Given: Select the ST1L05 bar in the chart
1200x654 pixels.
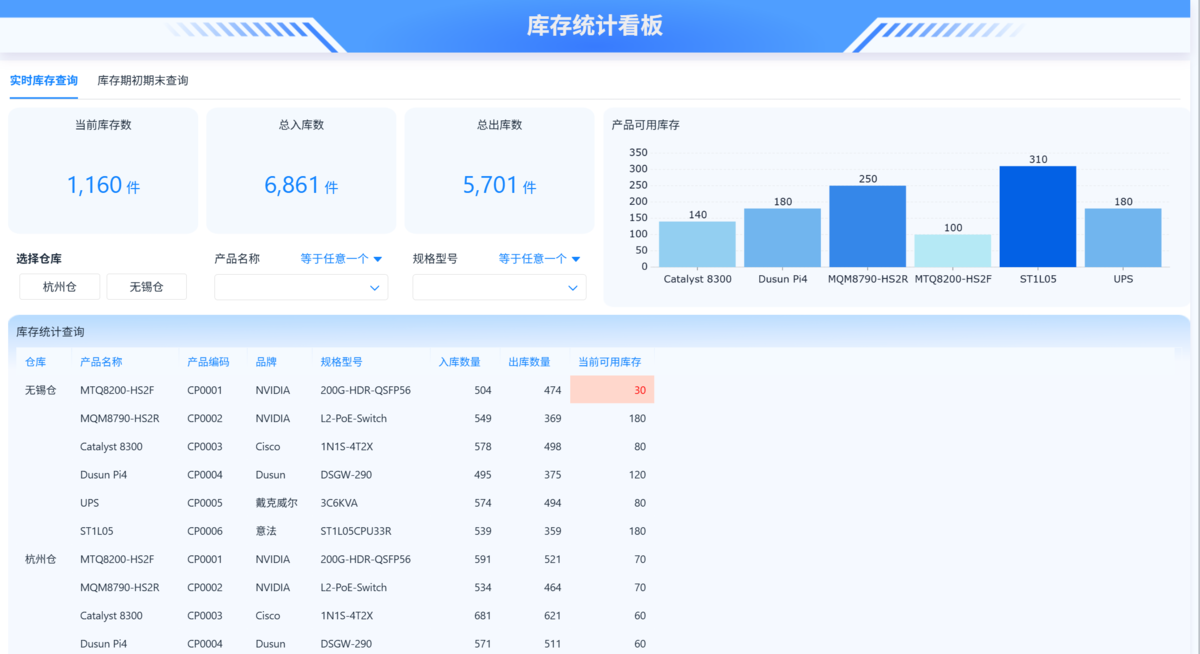Looking at the screenshot, I should point(1037,215).
